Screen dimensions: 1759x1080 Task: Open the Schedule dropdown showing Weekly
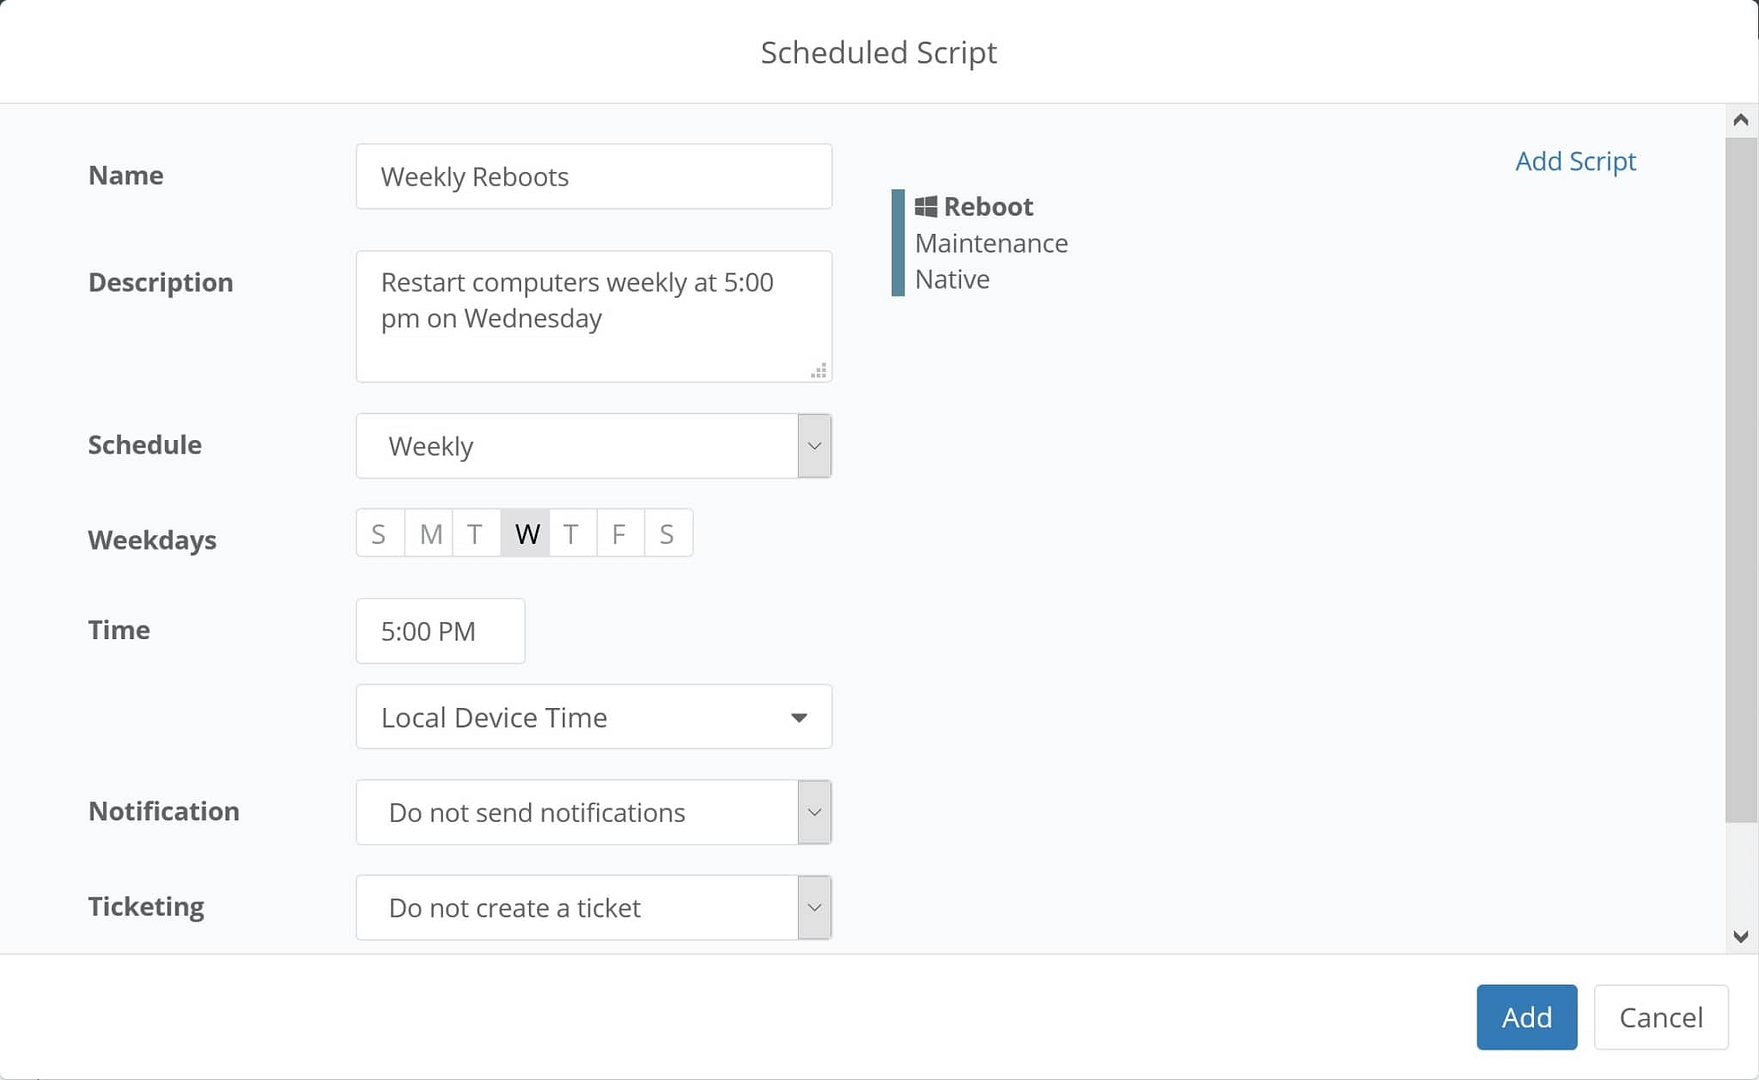click(x=814, y=446)
